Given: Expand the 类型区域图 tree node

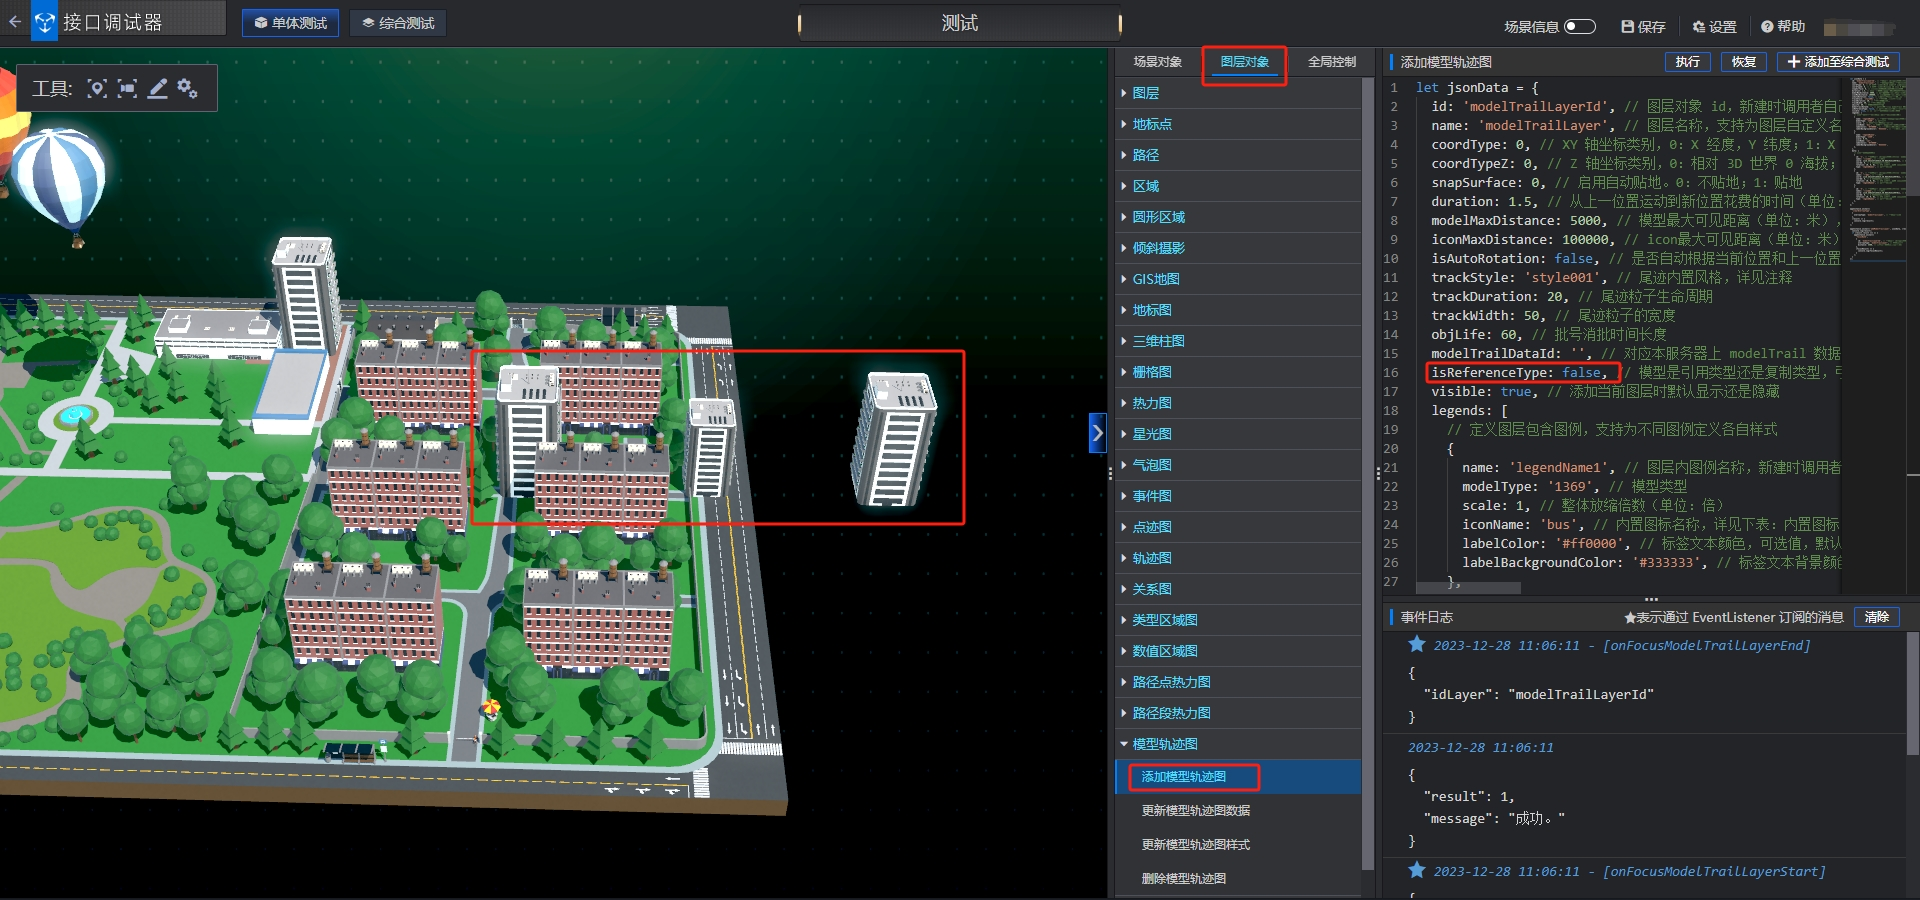Looking at the screenshot, I should 1238,620.
